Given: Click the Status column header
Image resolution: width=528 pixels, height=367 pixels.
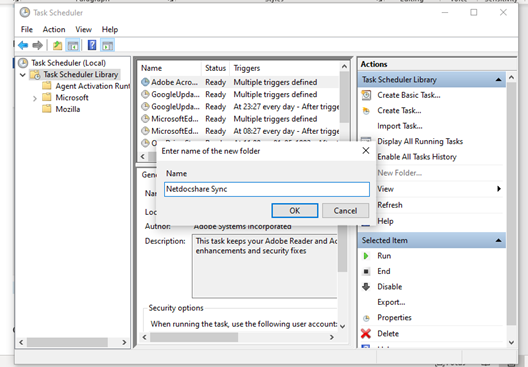Looking at the screenshot, I should coord(216,68).
